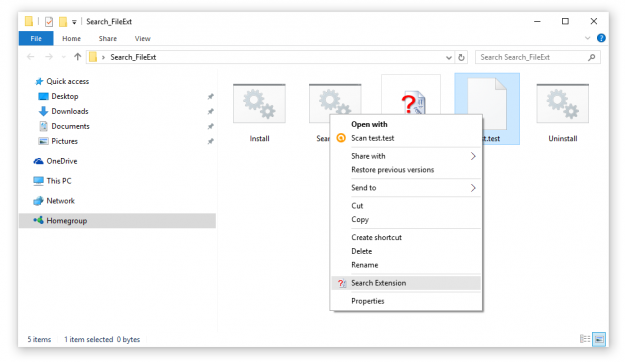Image resolution: width=625 pixels, height=362 pixels.
Task: Select Downloads in Quick access
Action: point(69,111)
